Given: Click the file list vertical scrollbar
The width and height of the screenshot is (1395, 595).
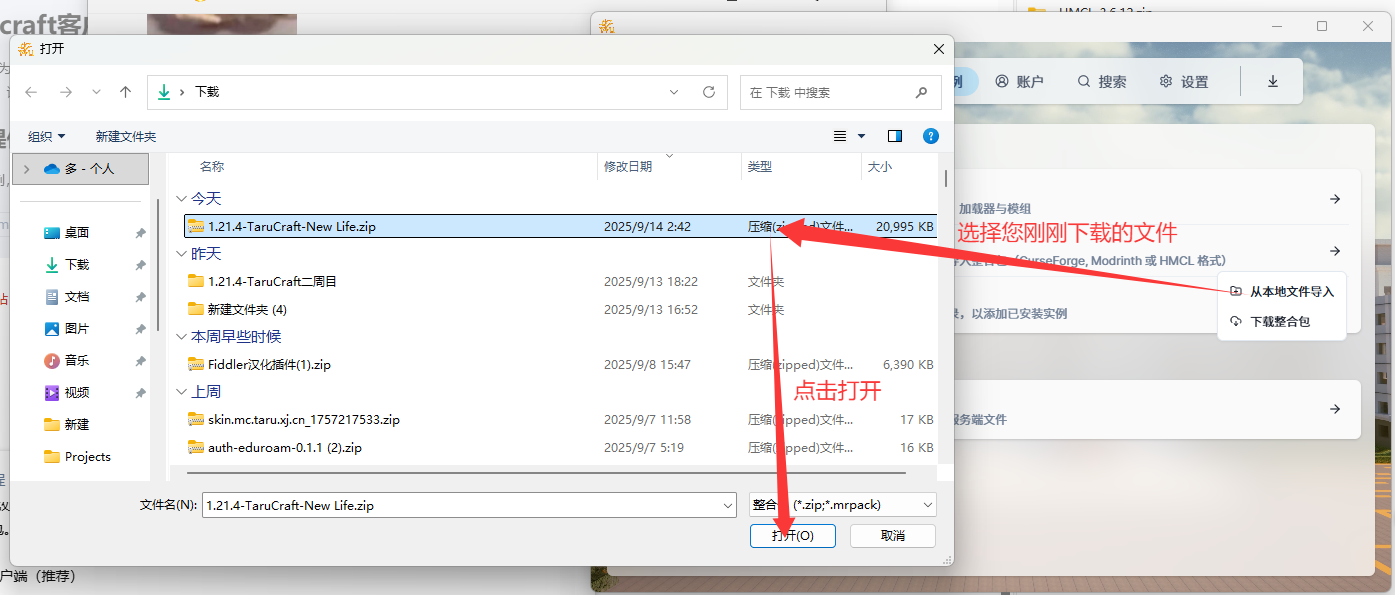Looking at the screenshot, I should [x=946, y=178].
